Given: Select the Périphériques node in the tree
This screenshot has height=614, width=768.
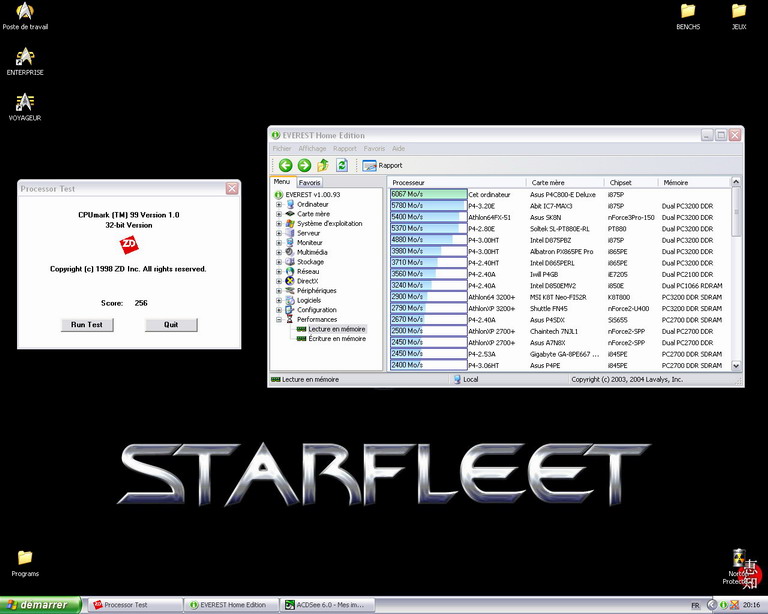Looking at the screenshot, I should 316,290.
